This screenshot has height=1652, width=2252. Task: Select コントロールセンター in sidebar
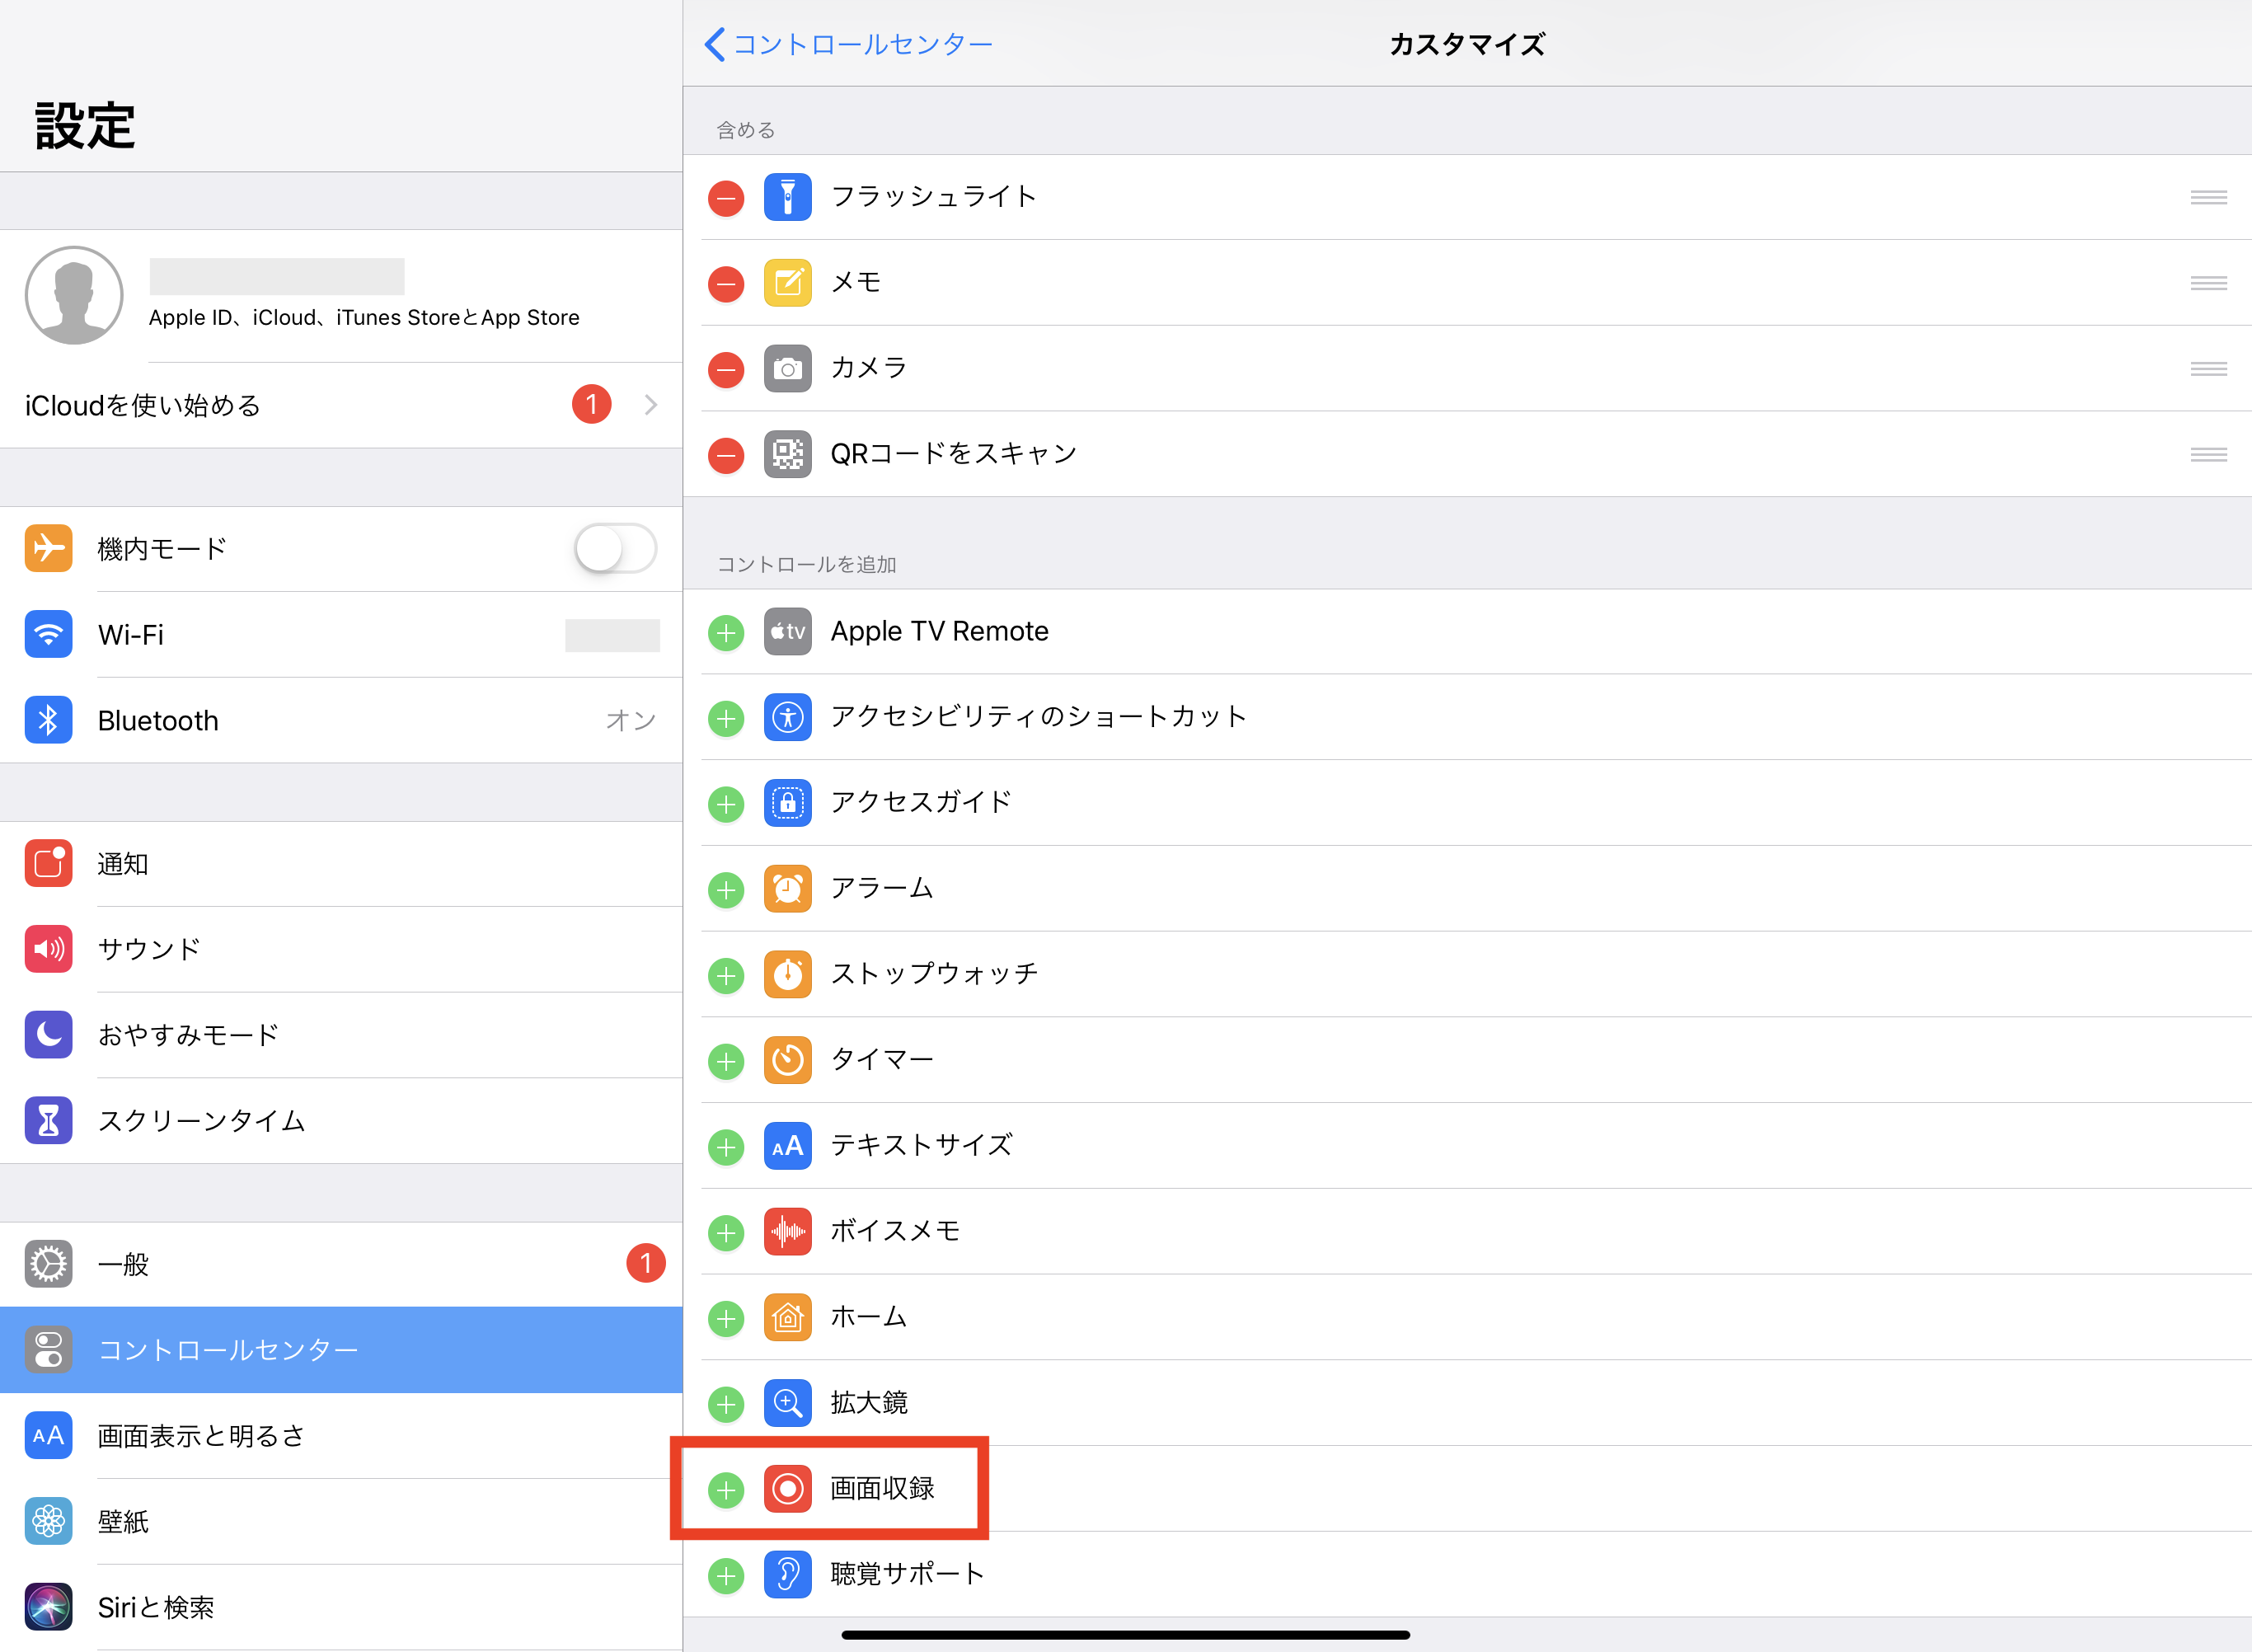pyautogui.click(x=341, y=1350)
